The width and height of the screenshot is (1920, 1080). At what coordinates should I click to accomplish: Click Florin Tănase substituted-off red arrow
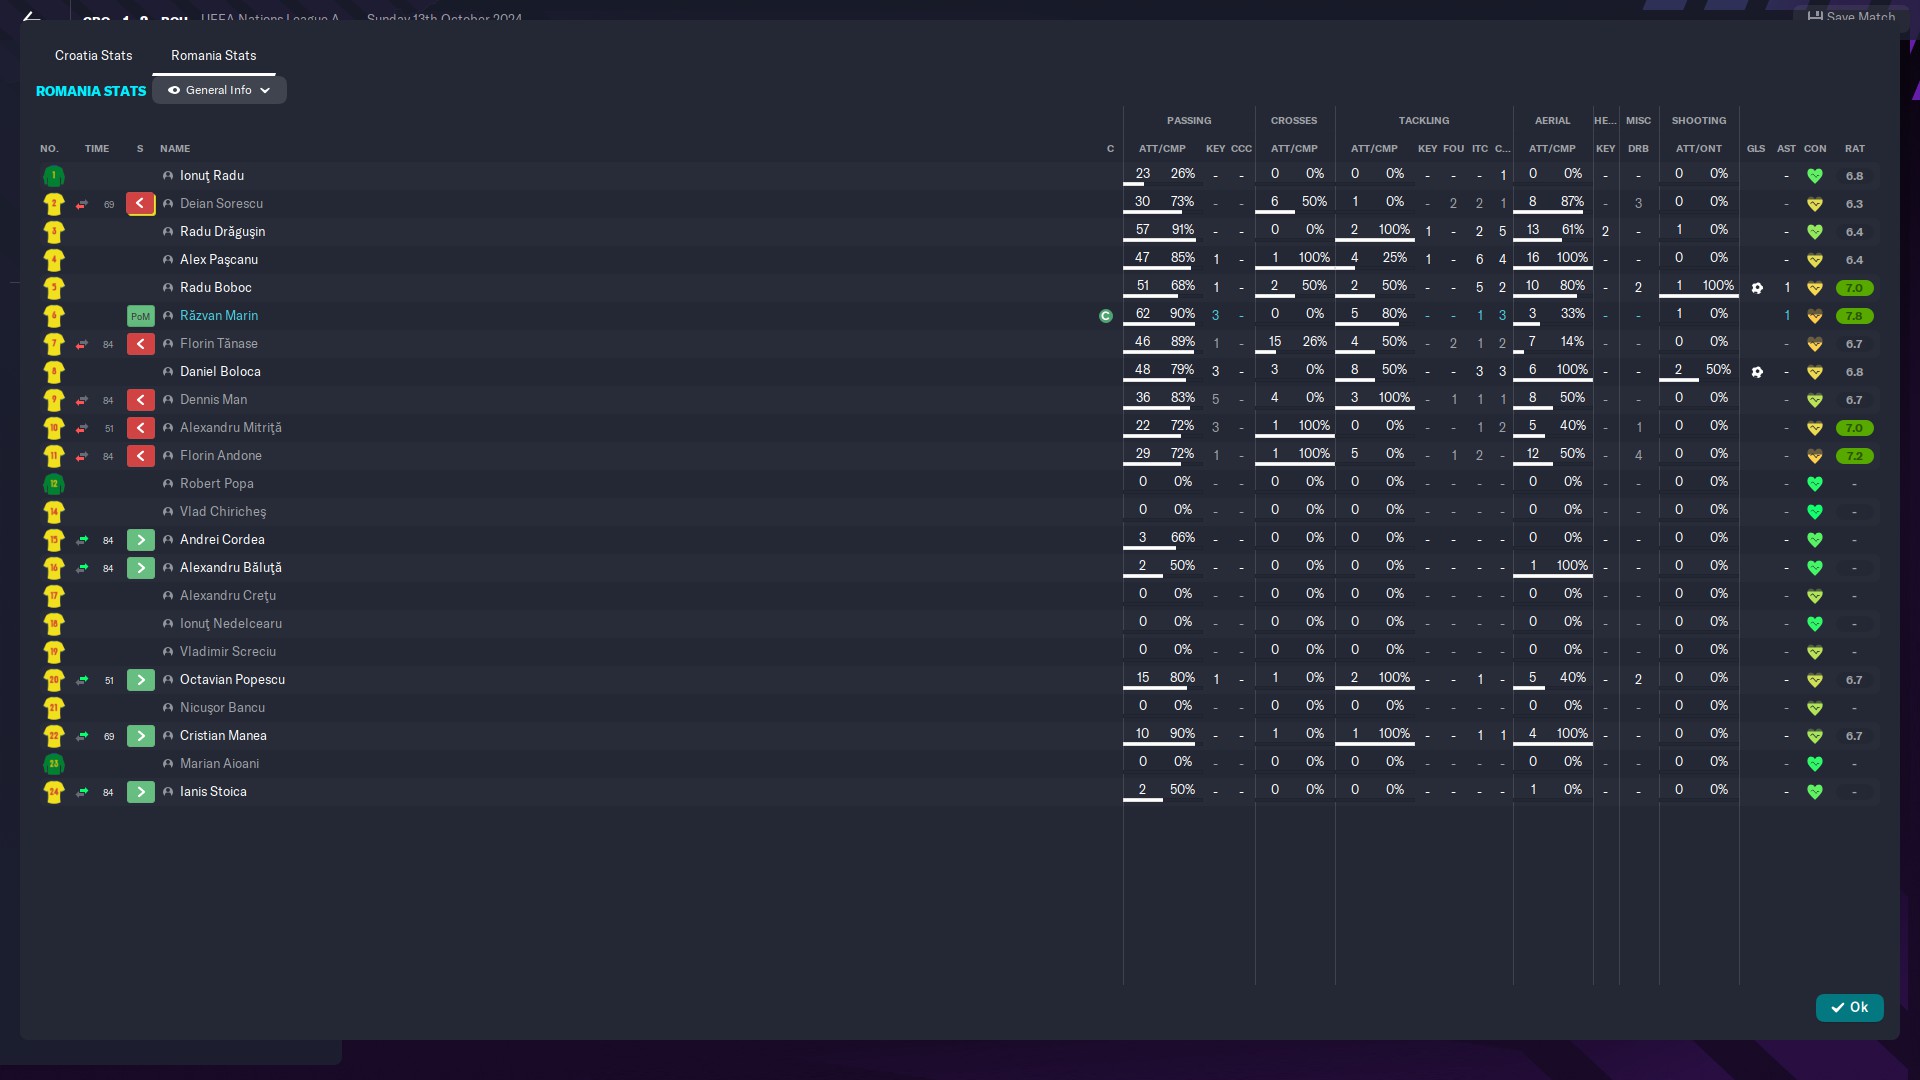click(140, 343)
